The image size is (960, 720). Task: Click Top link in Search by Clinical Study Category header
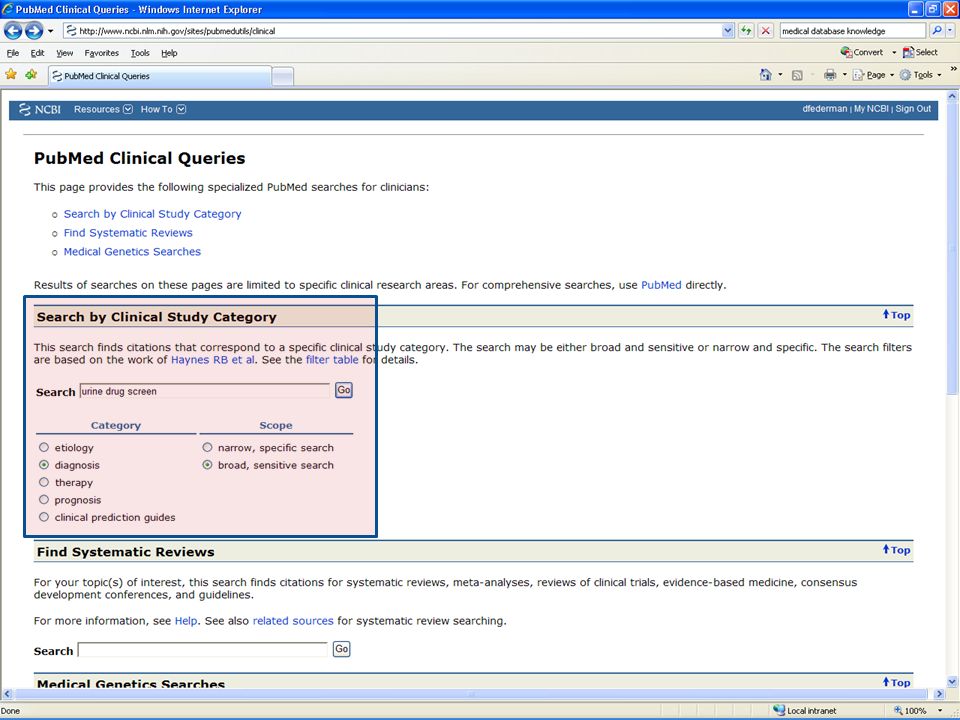(x=896, y=315)
